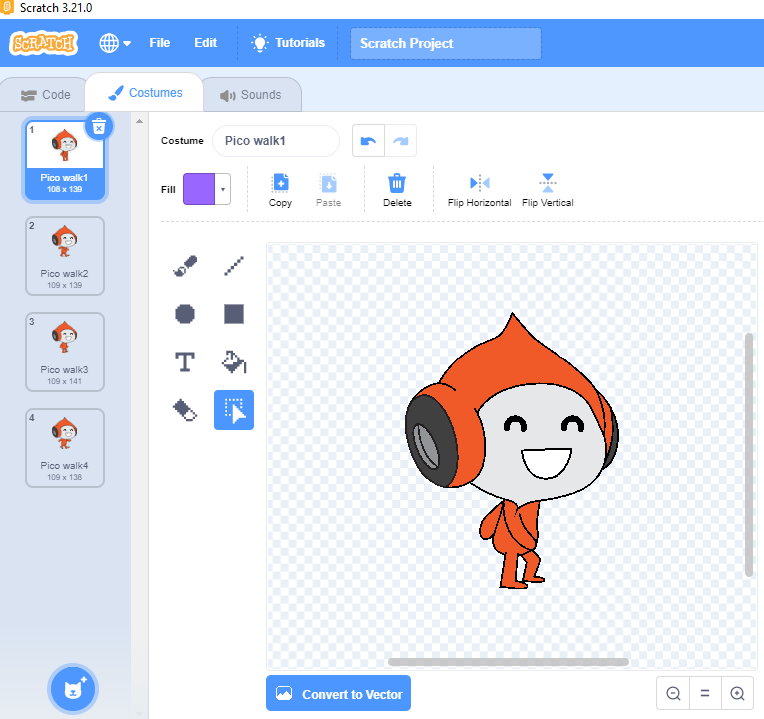Open the Edit menu
Viewport: 764px width, 719px height.
click(206, 43)
